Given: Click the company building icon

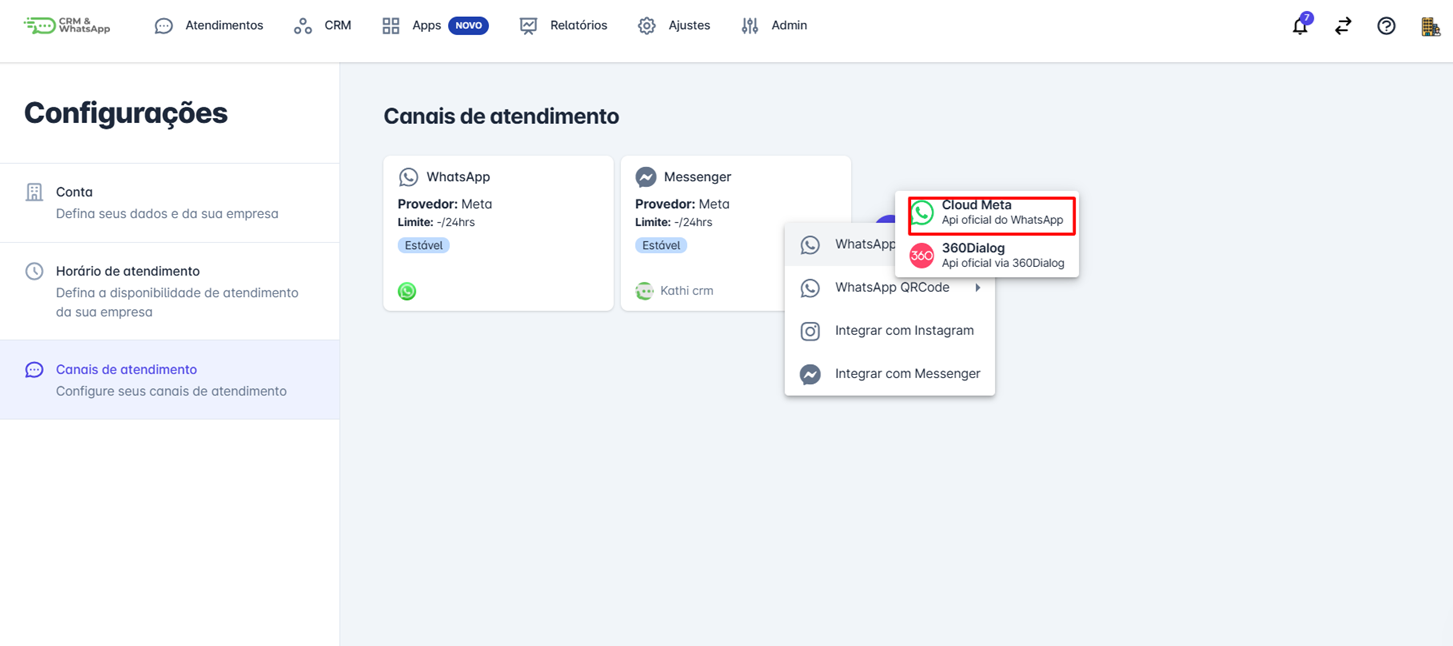Looking at the screenshot, I should coord(1430,27).
